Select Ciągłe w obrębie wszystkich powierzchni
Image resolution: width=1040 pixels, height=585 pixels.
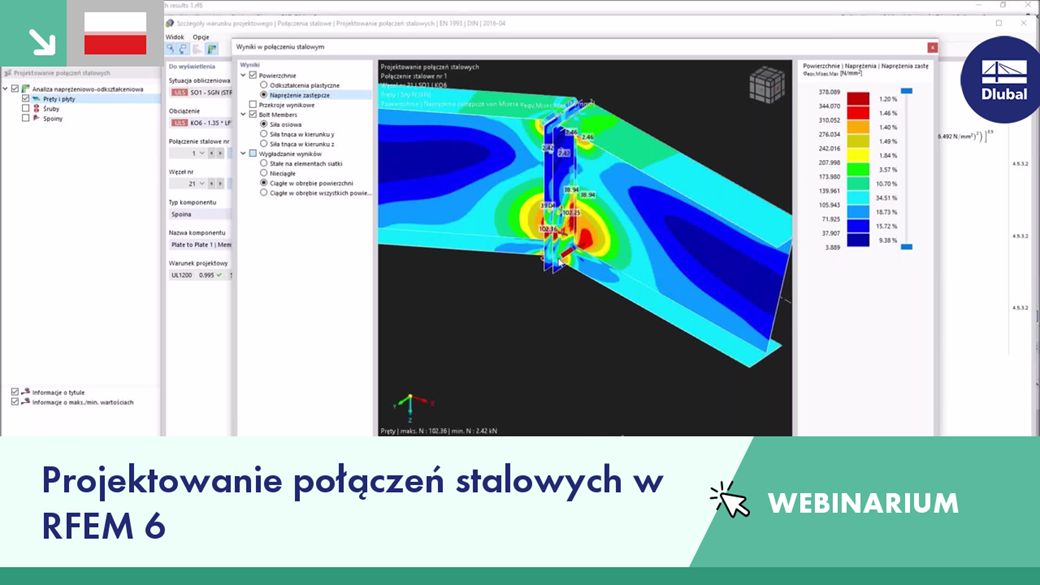[263, 193]
